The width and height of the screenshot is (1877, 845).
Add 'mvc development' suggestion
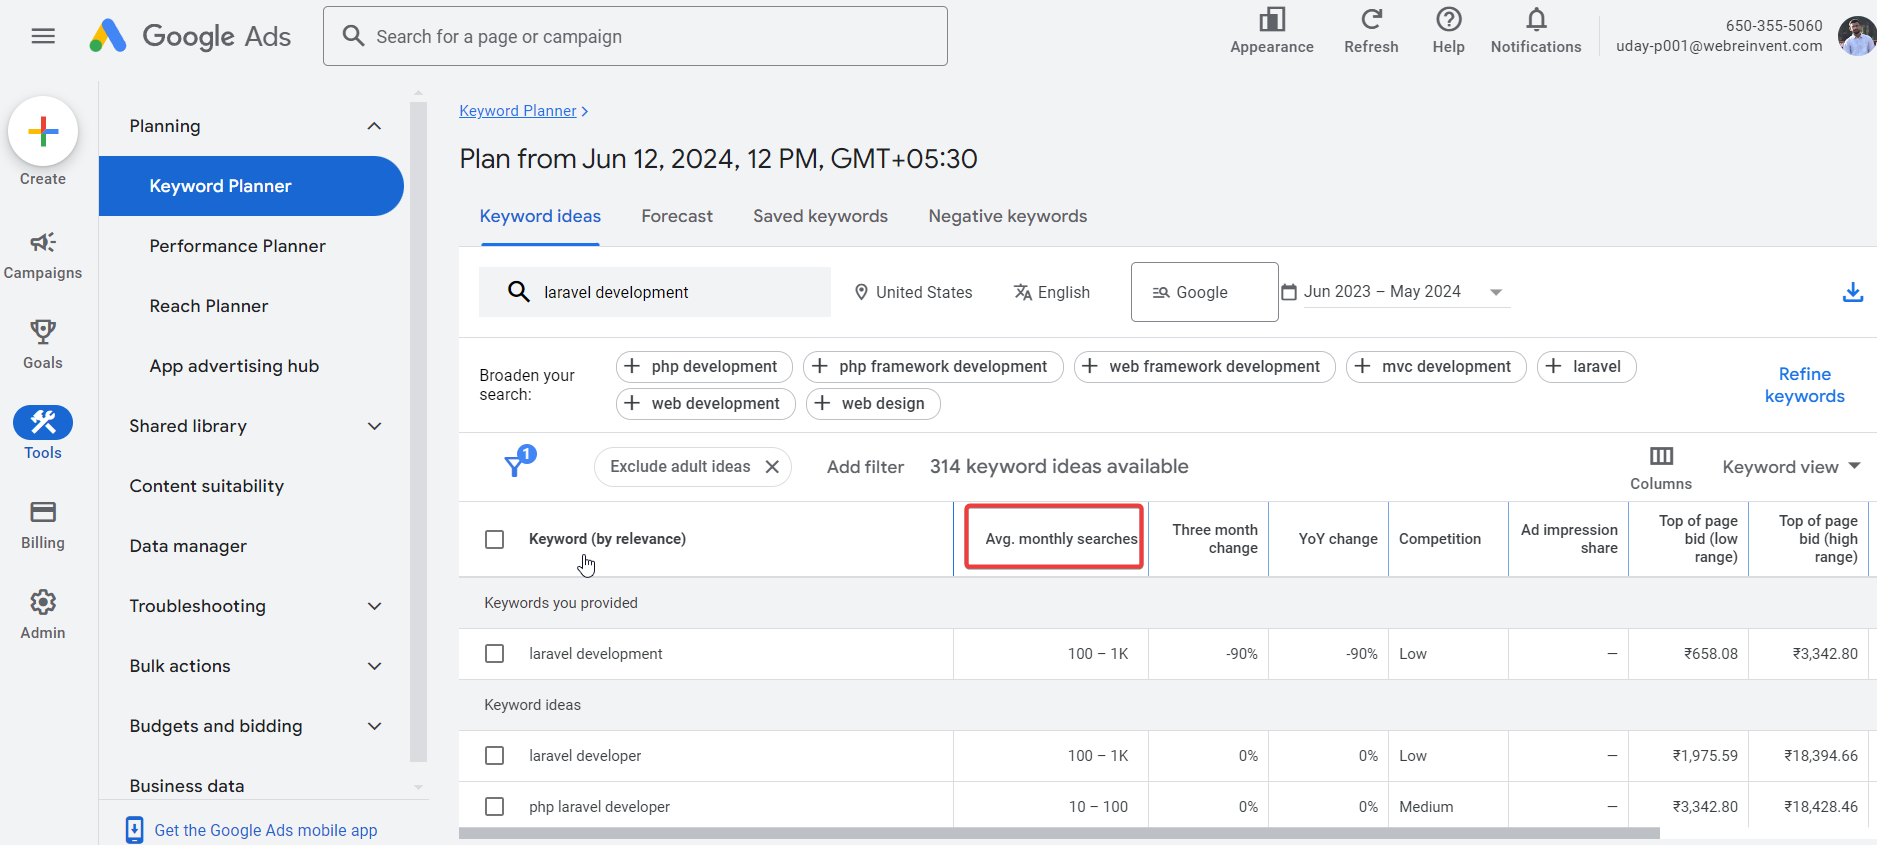click(1436, 367)
